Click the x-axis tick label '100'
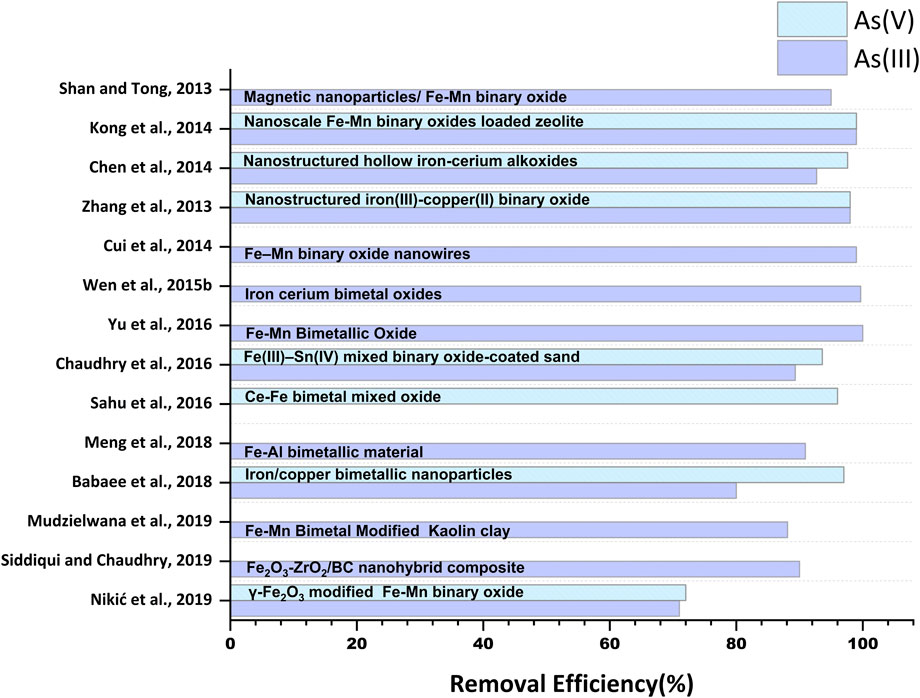Screen dimensions: 920x698 (863, 643)
